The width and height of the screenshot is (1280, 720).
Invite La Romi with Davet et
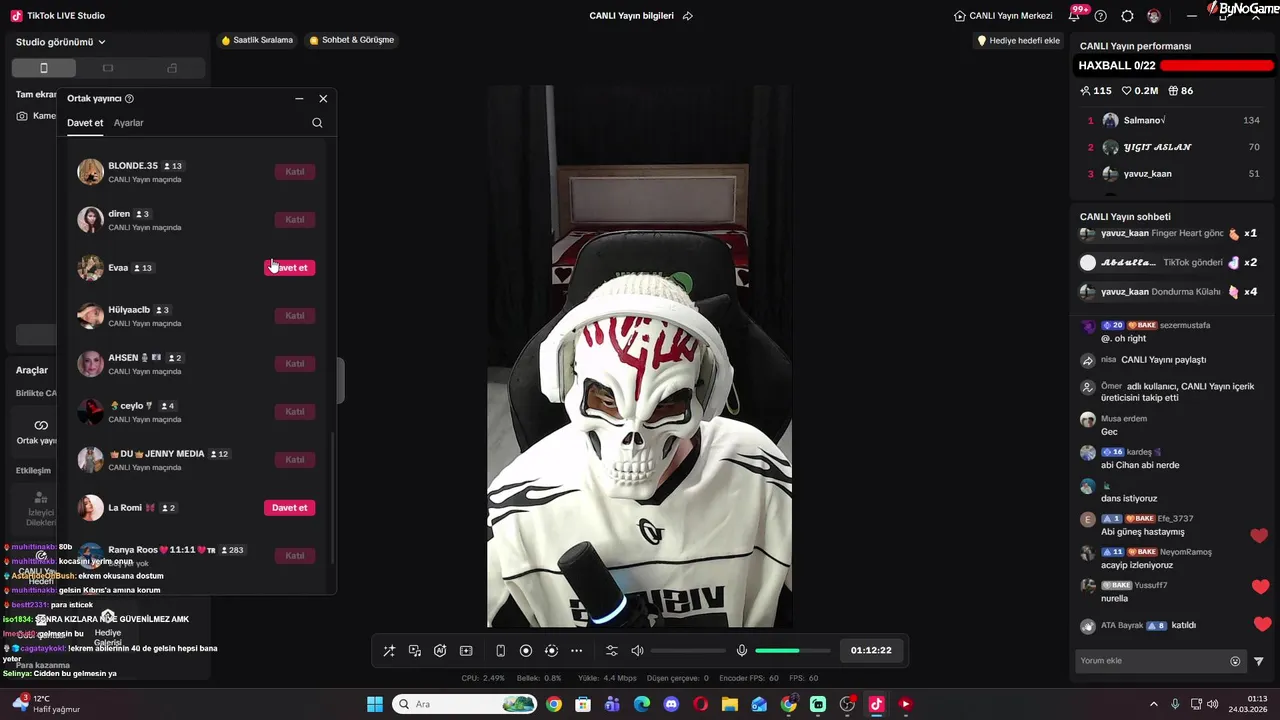(x=289, y=508)
